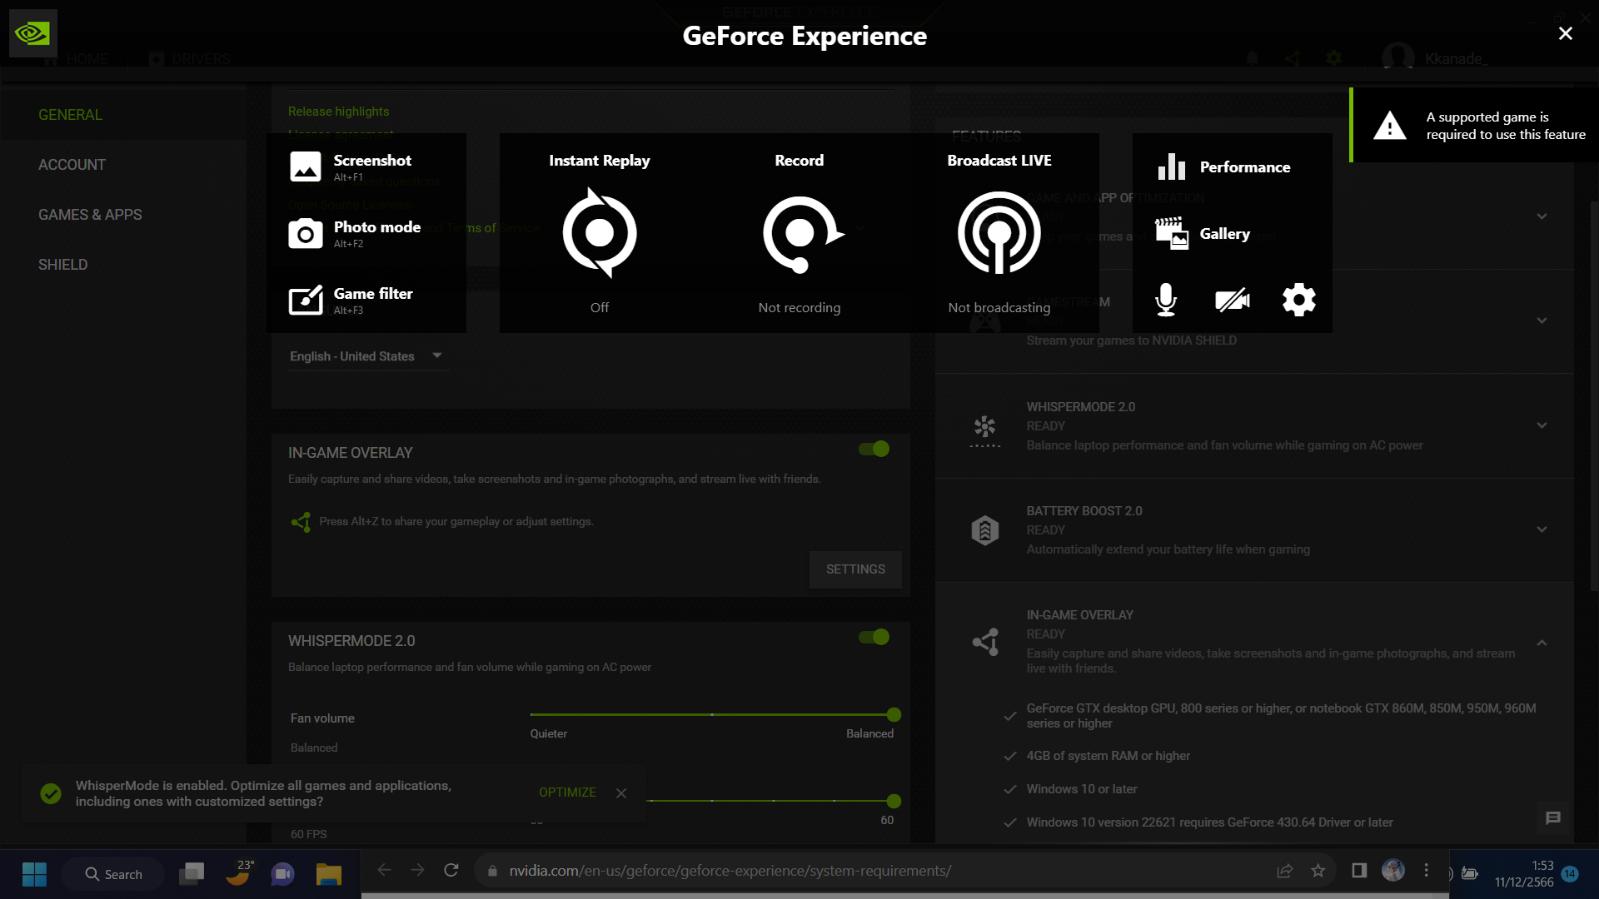This screenshot has width=1599, height=899.
Task: Open File Explorer from the taskbar
Action: tap(329, 874)
